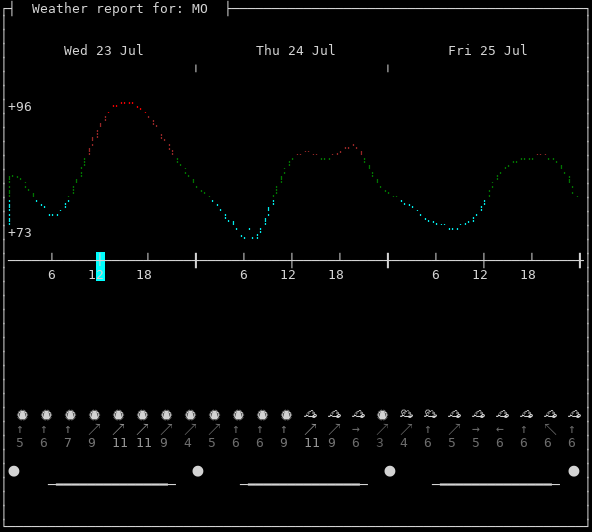Viewport: 592px width, 532px height.
Task: Click the Weather report for: MO title
Action: tap(120, 8)
